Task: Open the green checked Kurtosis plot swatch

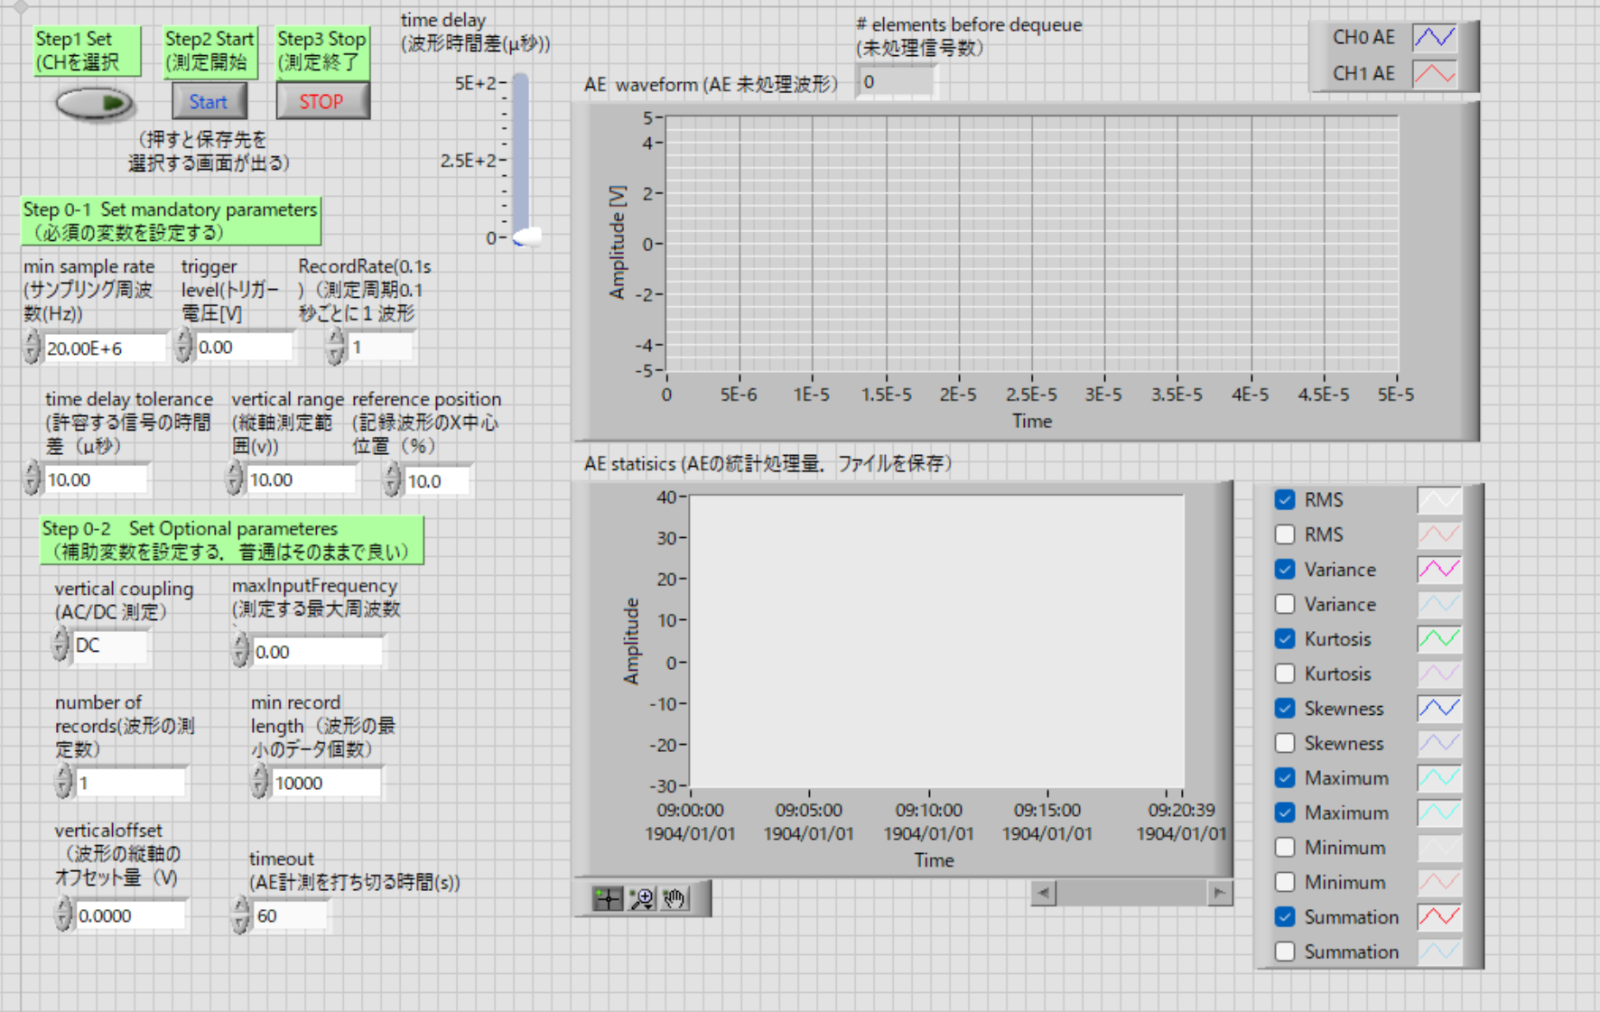Action: tap(1439, 639)
